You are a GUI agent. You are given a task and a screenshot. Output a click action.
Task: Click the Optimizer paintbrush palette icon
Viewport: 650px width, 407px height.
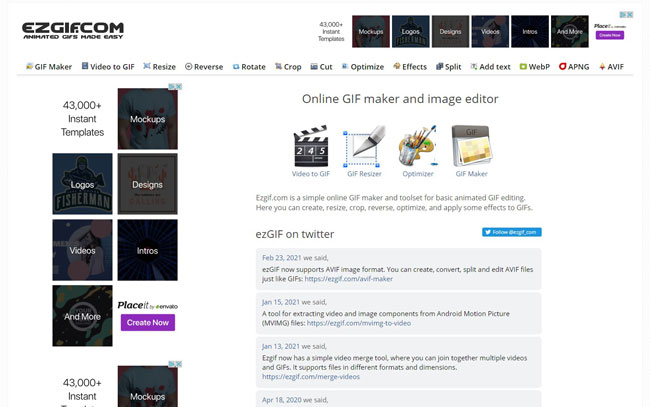[x=418, y=146]
